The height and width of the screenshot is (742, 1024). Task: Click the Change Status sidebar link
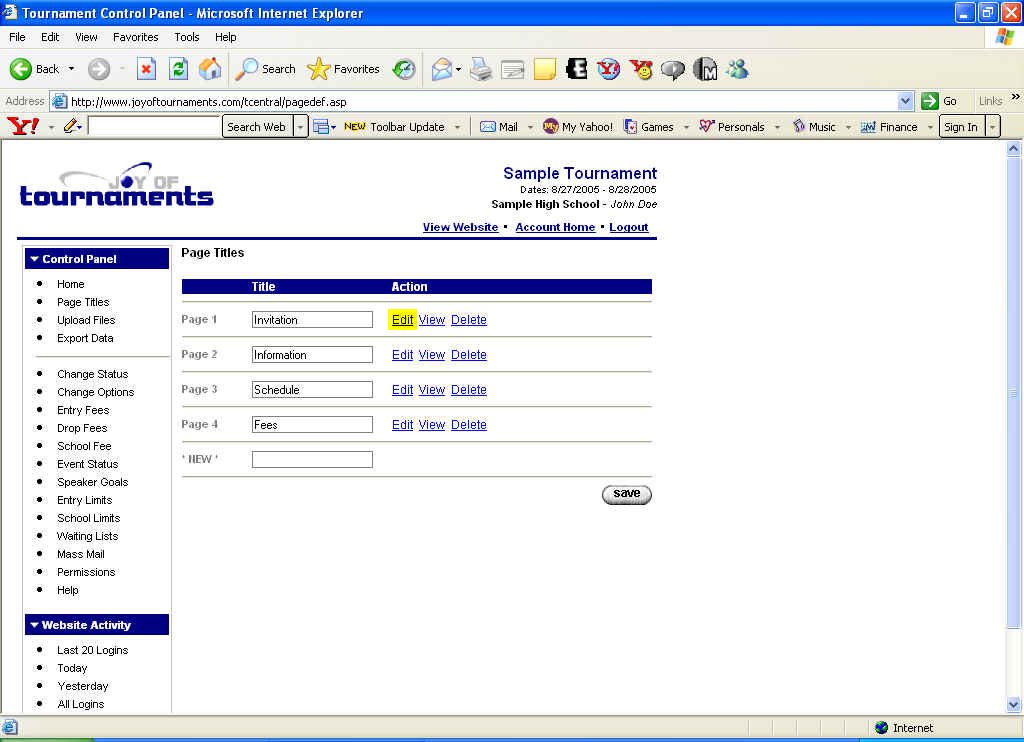coord(92,374)
